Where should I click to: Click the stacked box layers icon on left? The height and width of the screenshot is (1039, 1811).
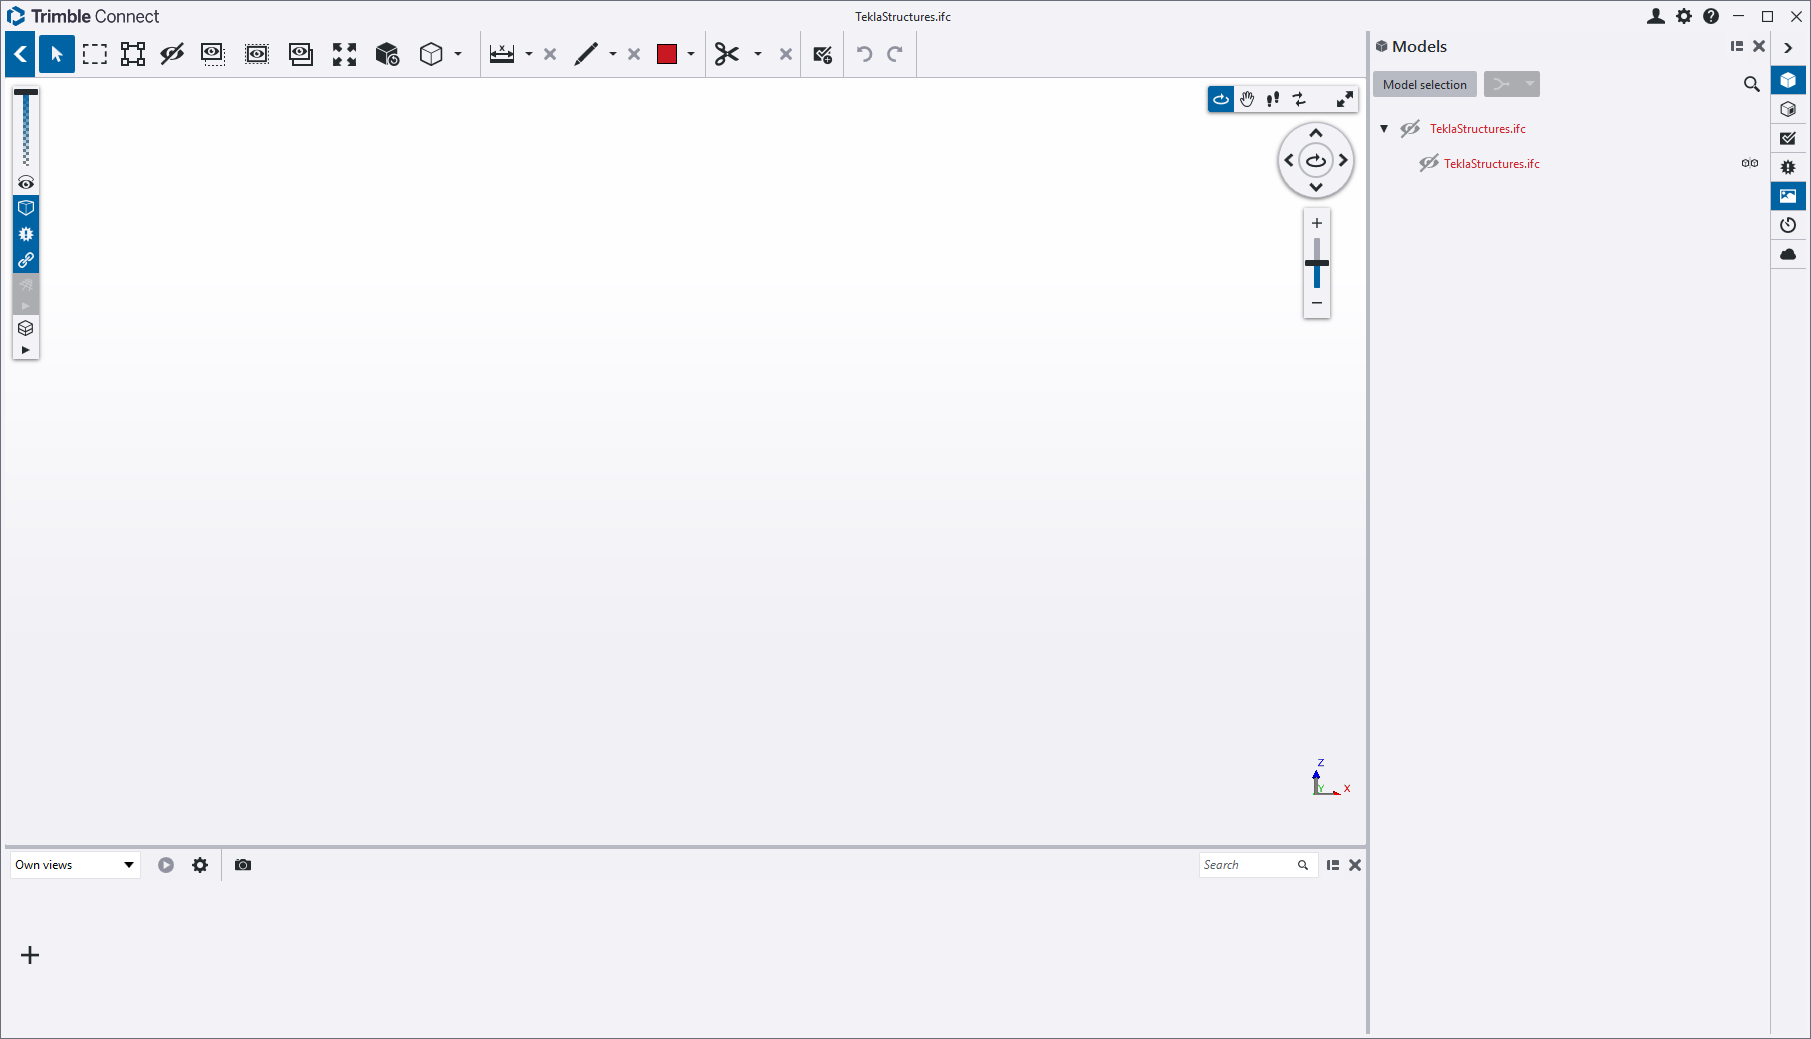[x=26, y=328]
